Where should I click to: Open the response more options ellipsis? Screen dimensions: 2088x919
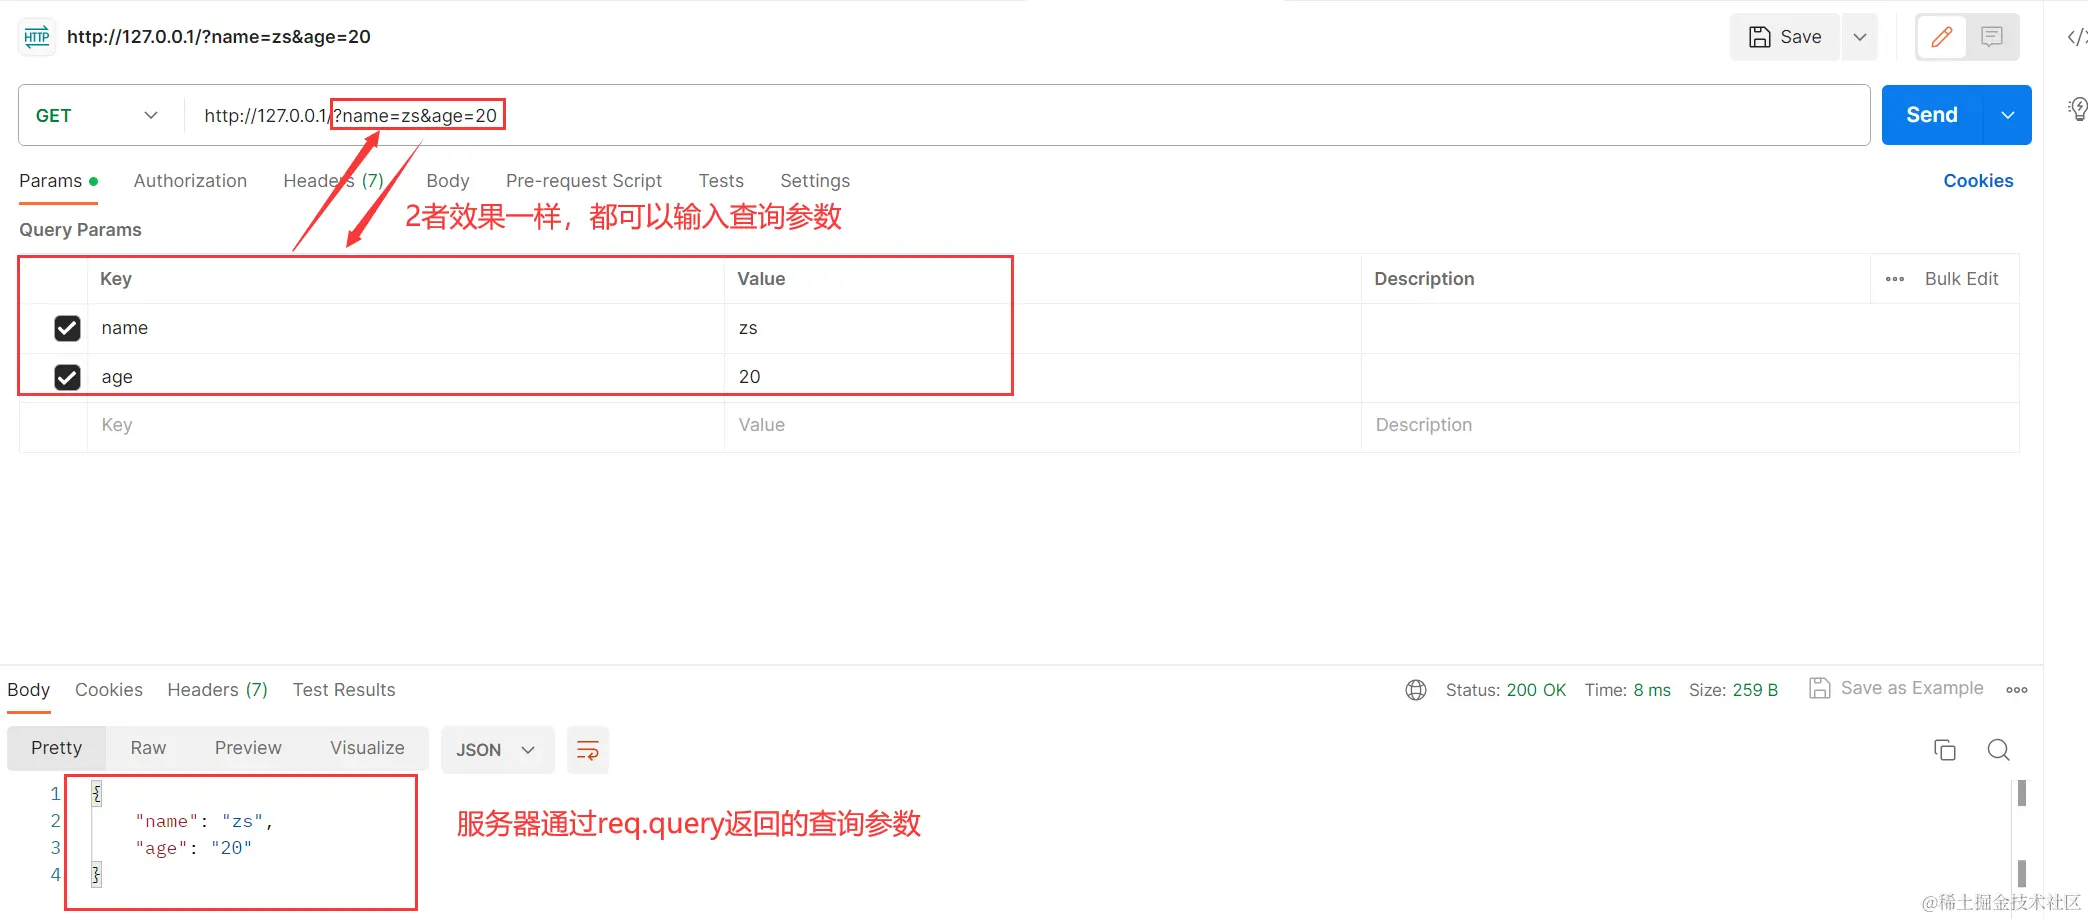[2017, 690]
